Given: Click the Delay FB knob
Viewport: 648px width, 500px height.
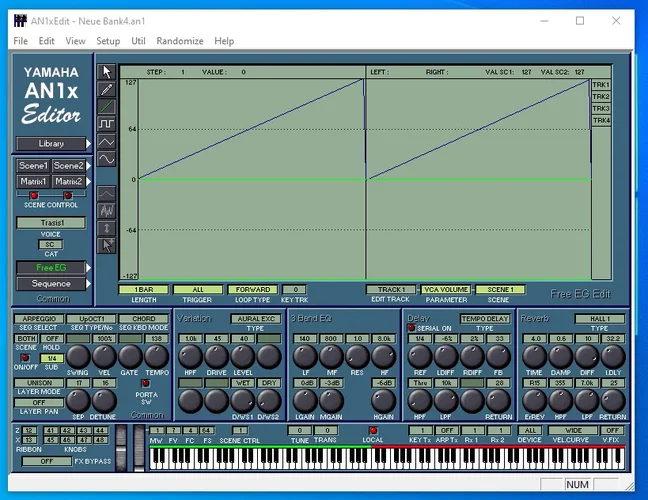Looking at the screenshot, I should coord(498,357).
